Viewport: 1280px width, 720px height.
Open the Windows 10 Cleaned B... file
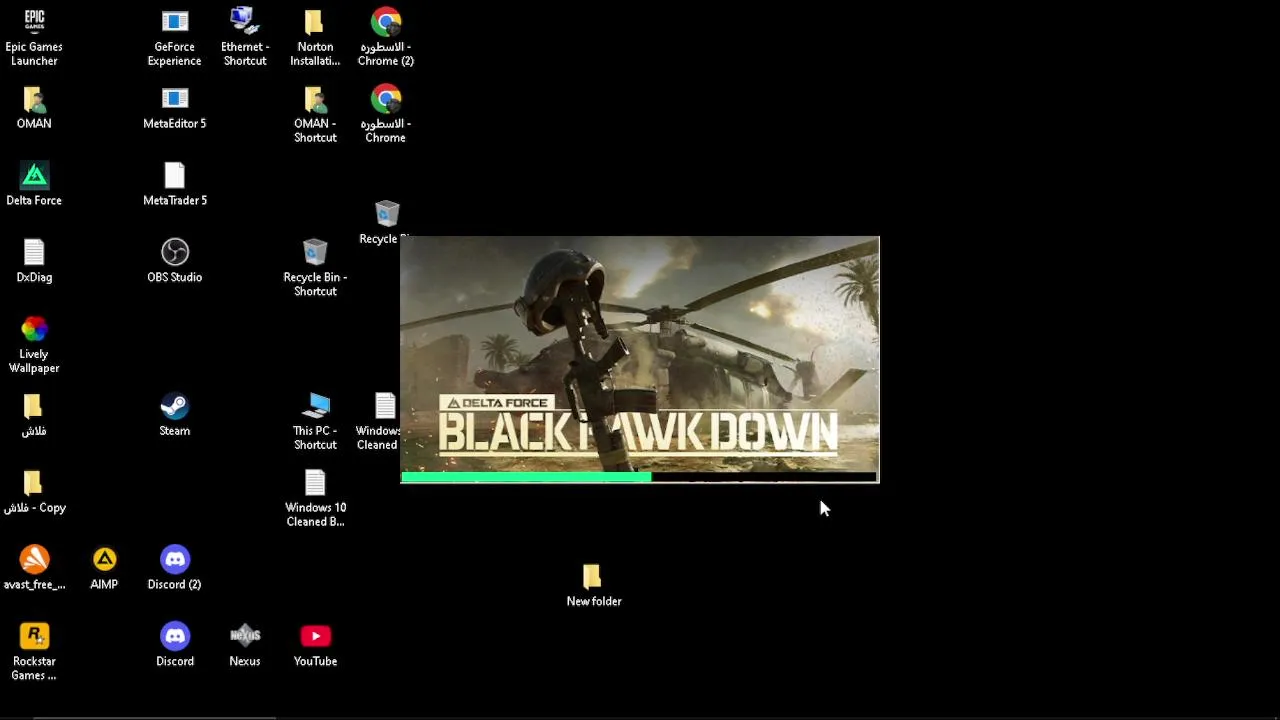click(315, 499)
